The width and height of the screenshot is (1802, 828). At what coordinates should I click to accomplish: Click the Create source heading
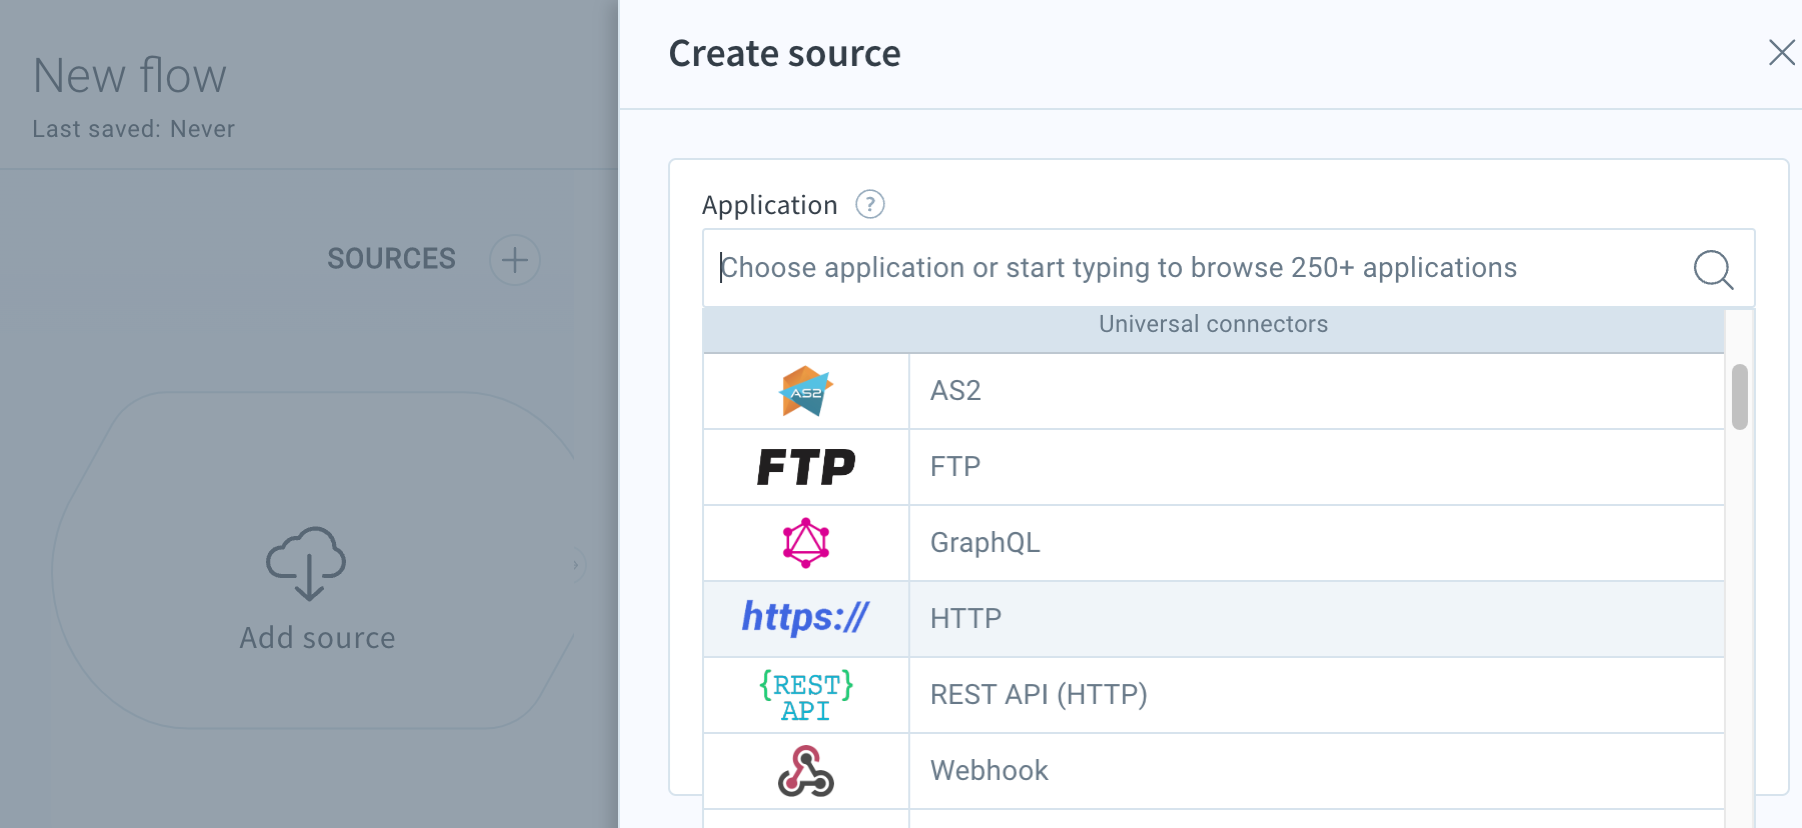pos(785,53)
